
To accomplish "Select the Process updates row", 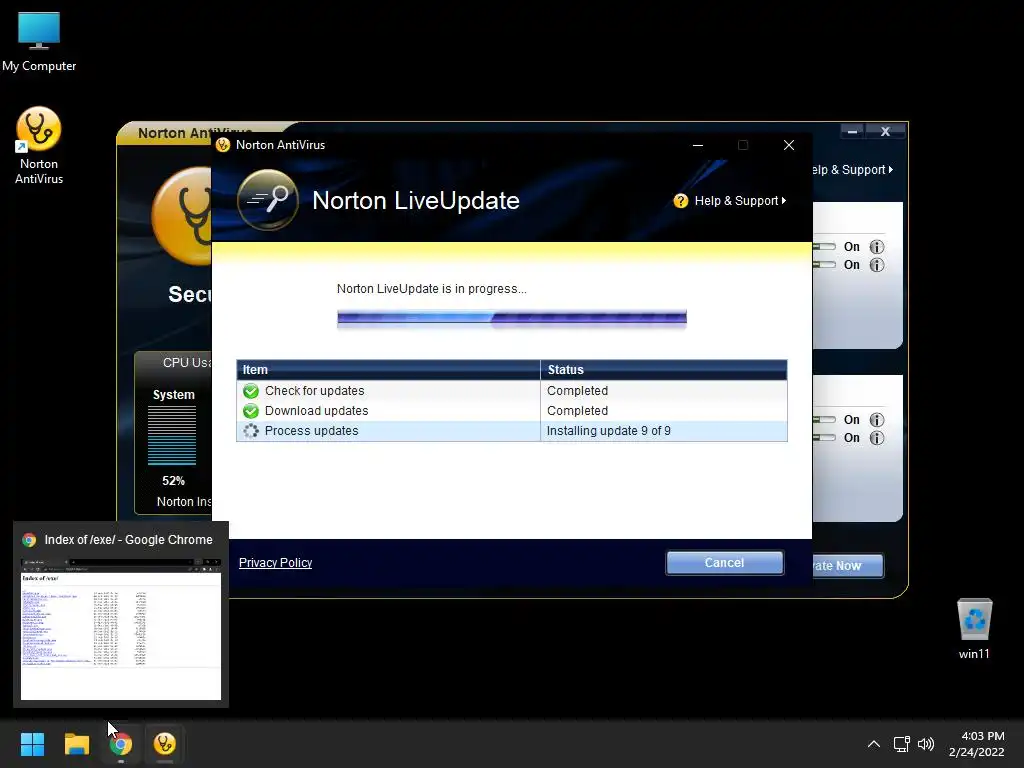I will click(x=512, y=431).
